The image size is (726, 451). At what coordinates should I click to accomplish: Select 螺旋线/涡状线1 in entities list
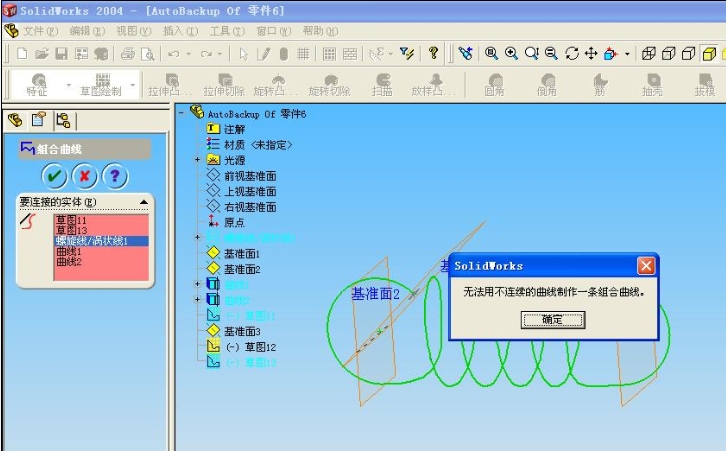point(101,241)
